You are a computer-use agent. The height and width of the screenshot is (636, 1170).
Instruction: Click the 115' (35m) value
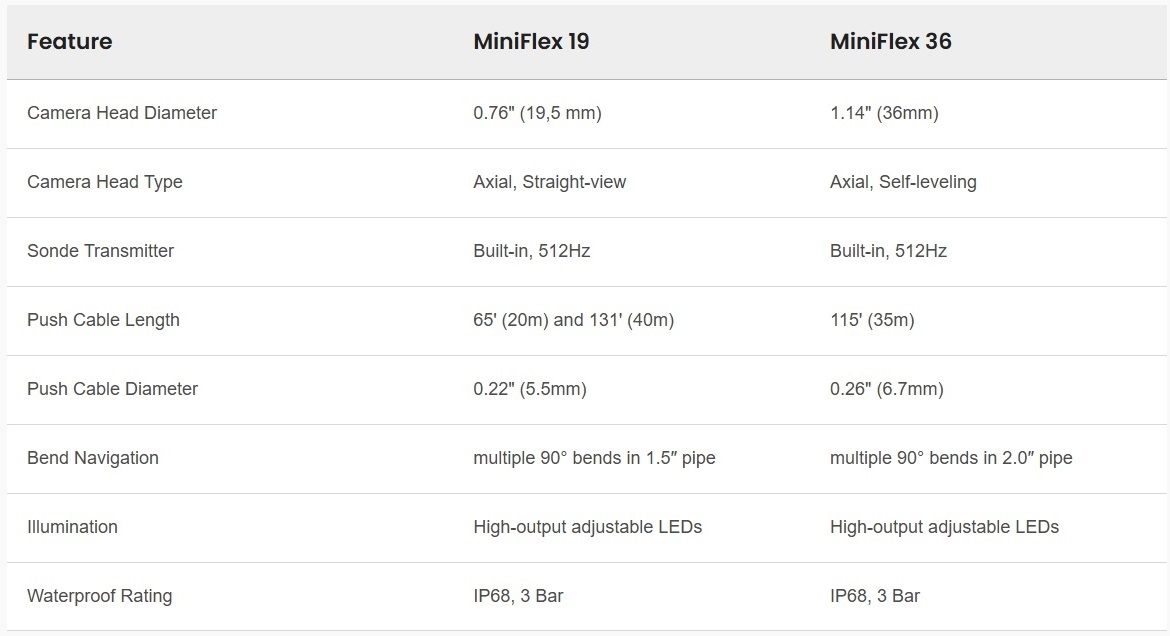[x=872, y=320]
